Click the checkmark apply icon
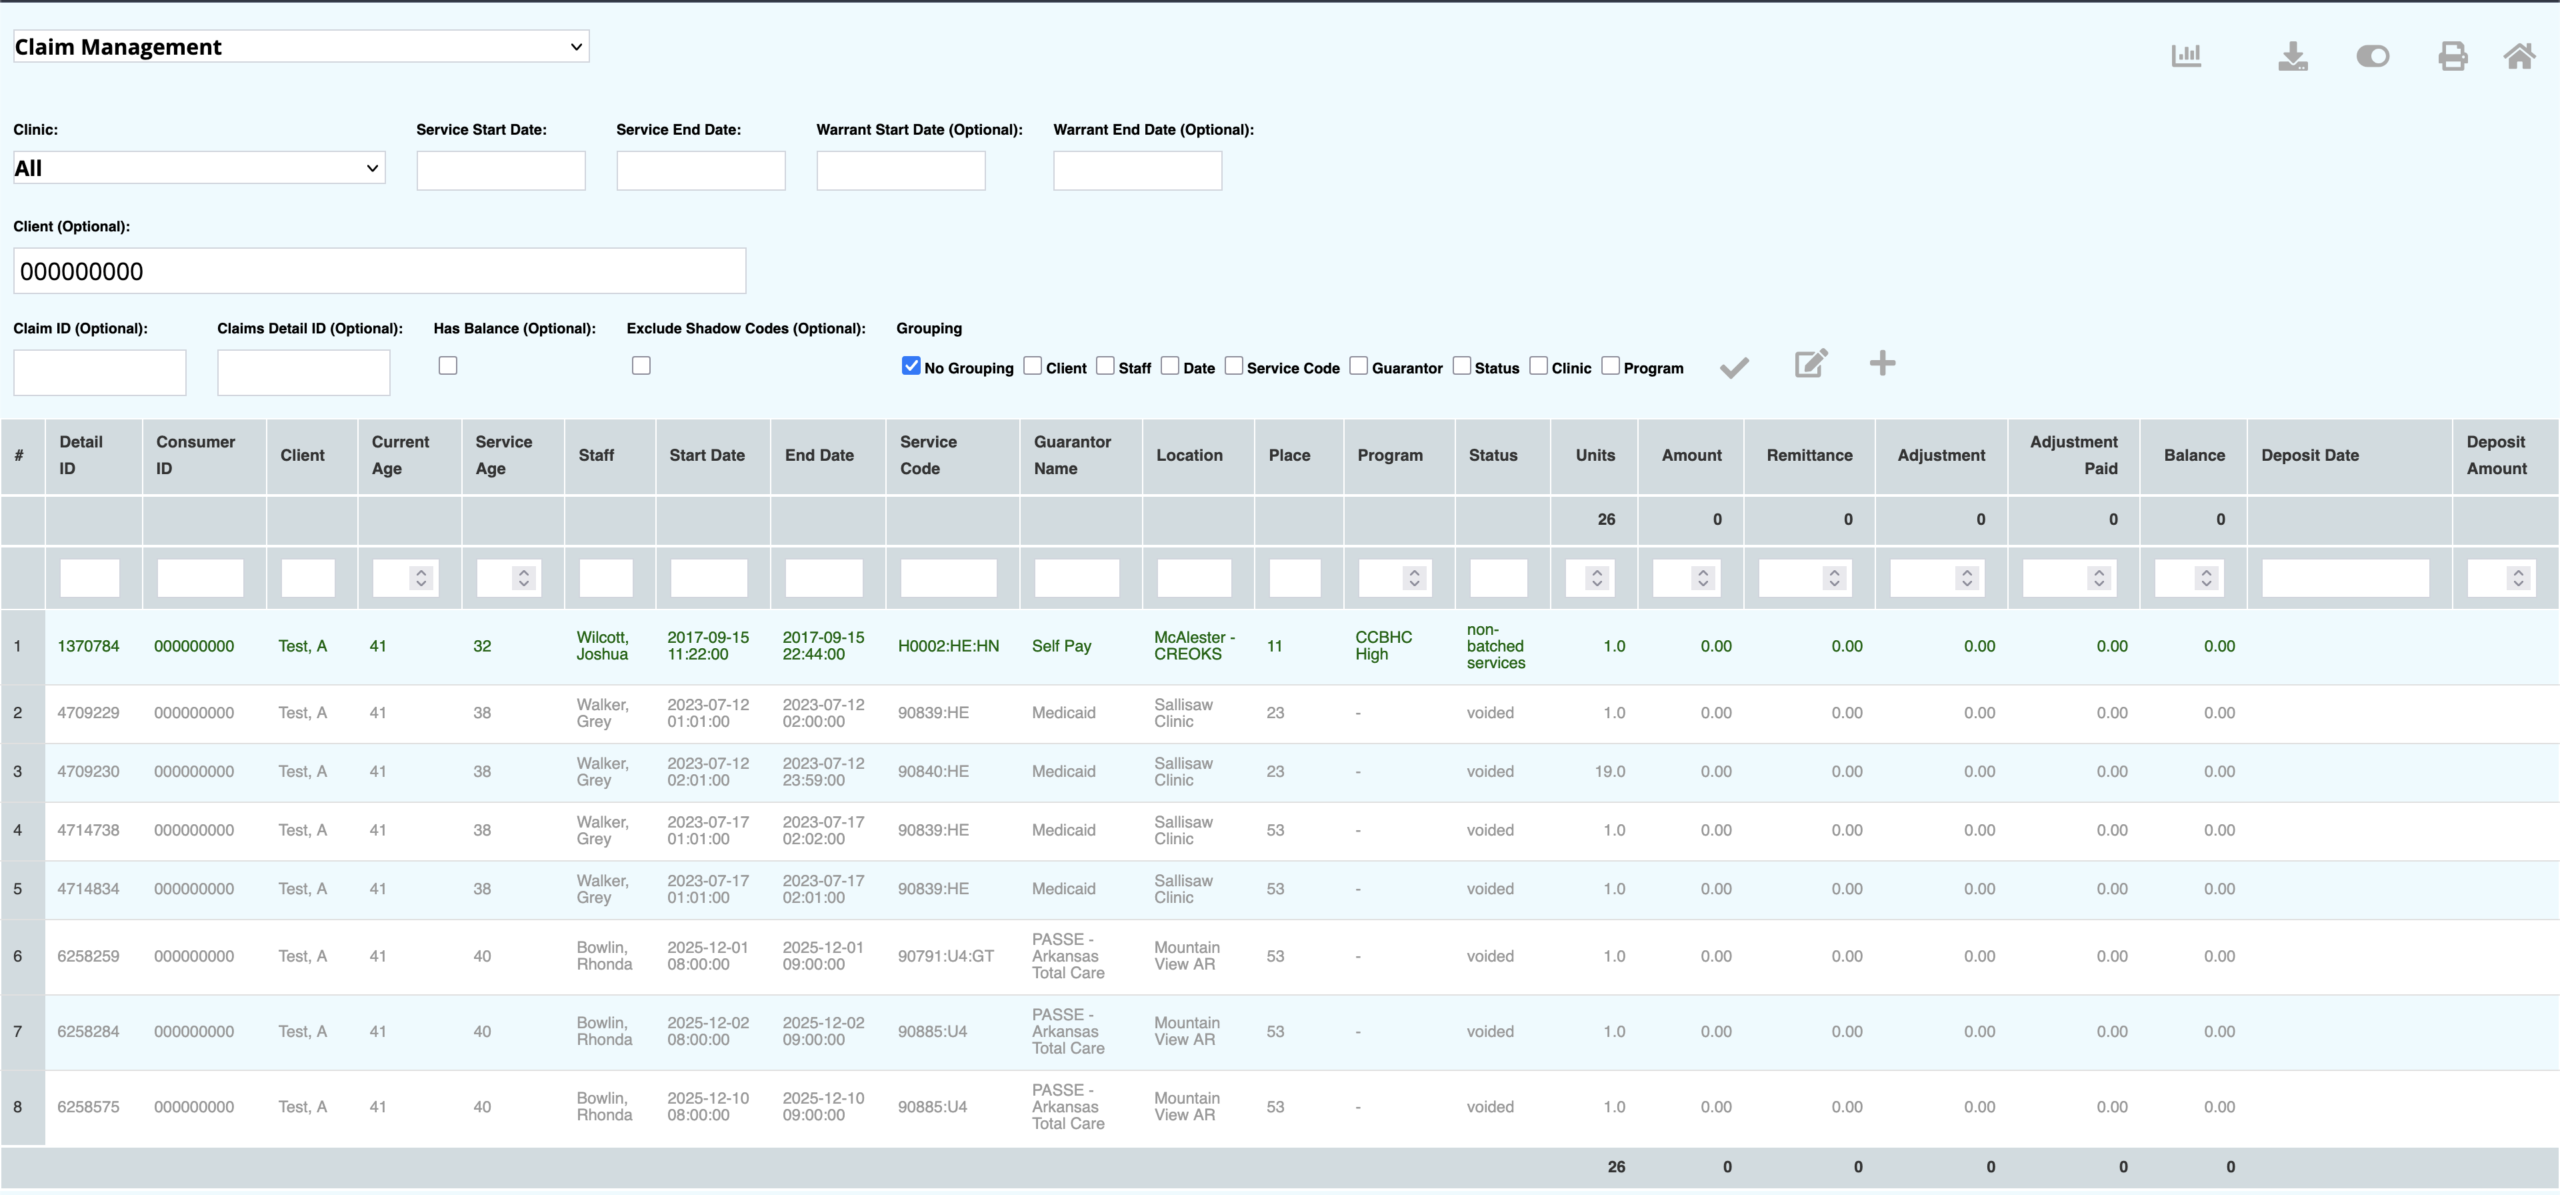2560x1195 pixels. pos(1734,367)
